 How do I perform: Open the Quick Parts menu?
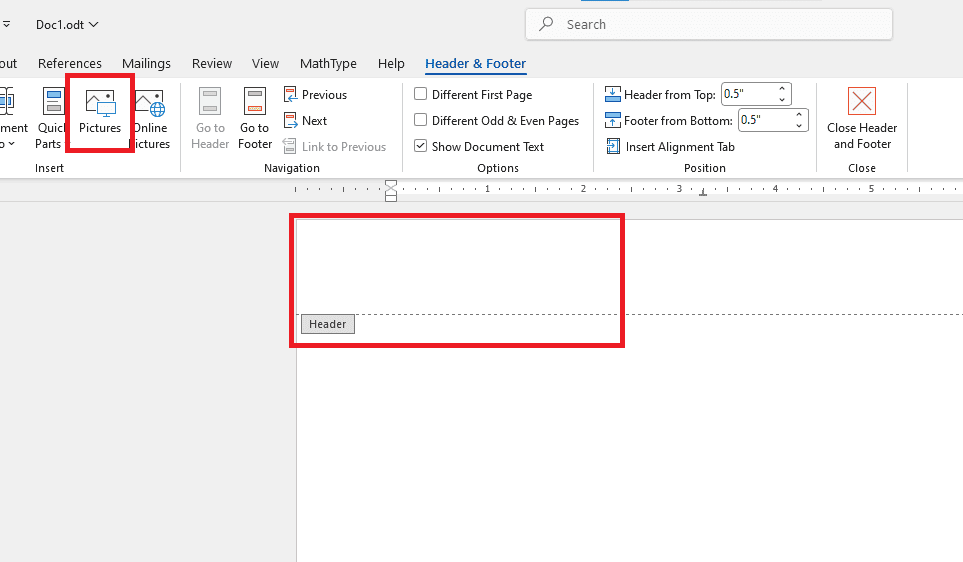click(x=51, y=119)
